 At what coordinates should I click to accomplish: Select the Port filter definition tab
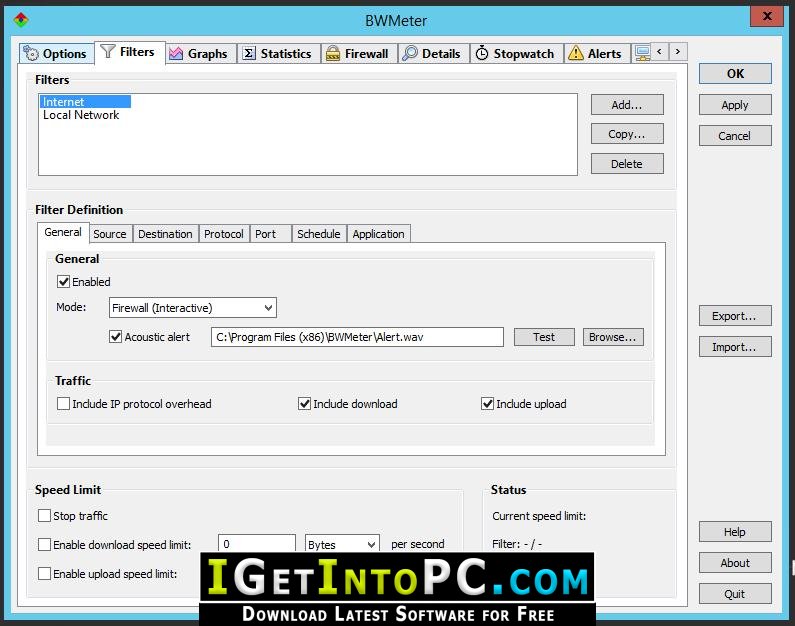coord(270,234)
